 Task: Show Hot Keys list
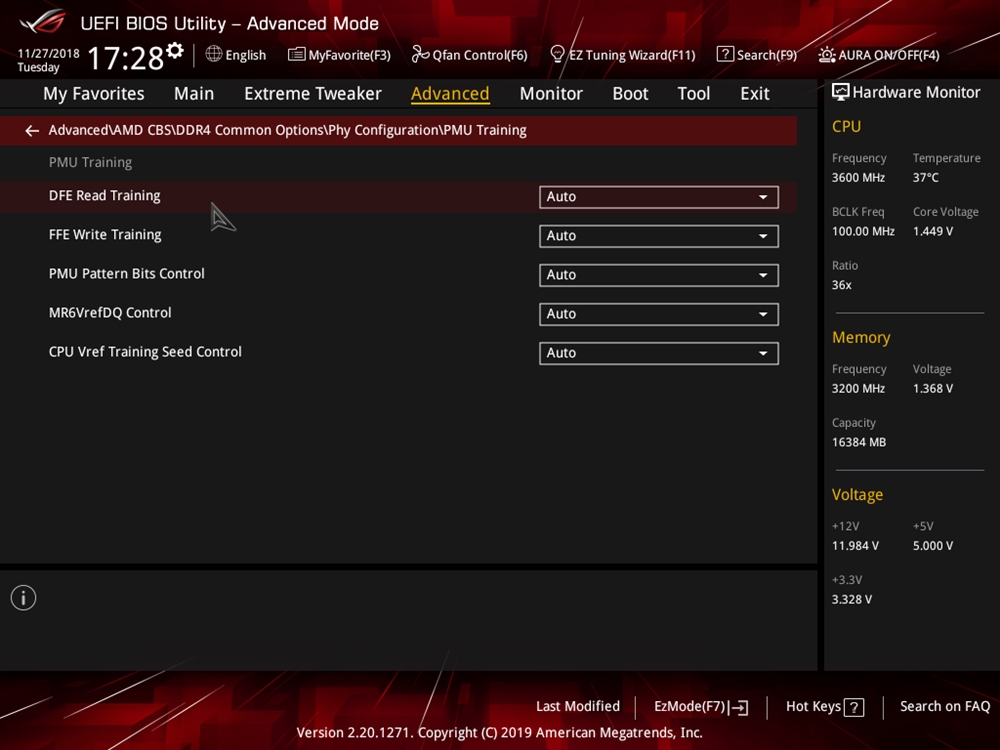[825, 707]
